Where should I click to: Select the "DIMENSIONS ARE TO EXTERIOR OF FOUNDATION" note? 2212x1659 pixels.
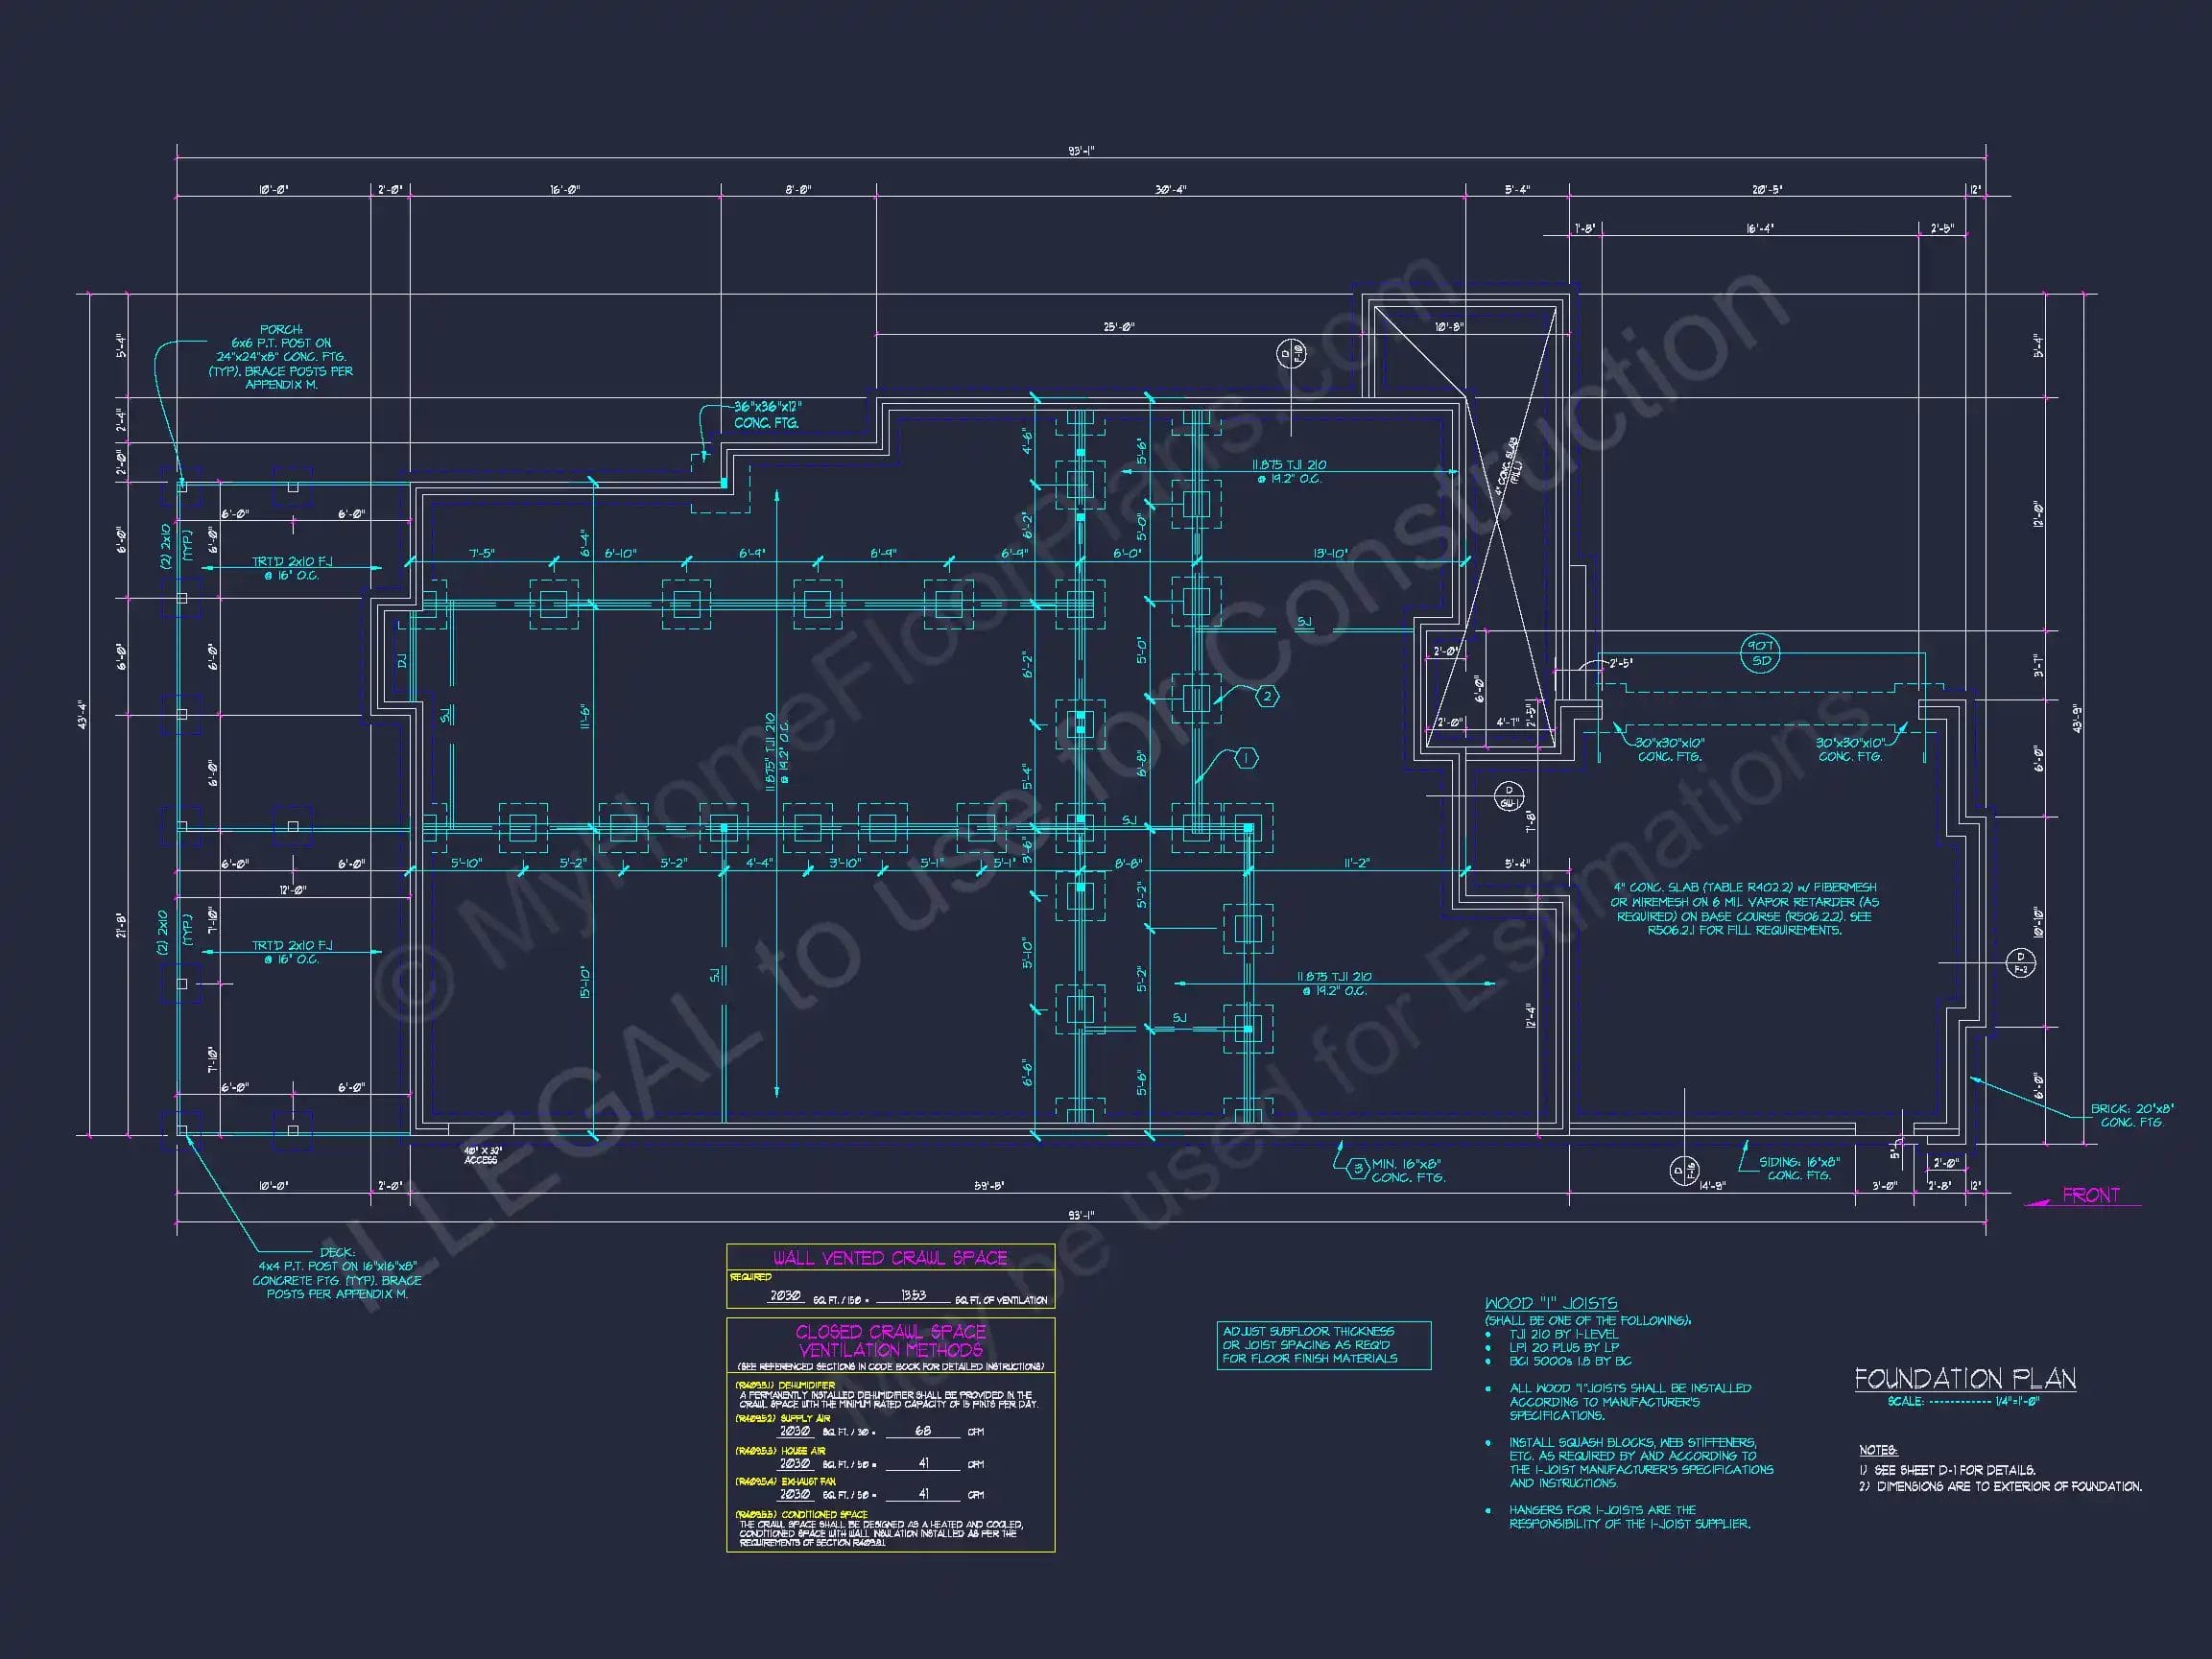tap(2001, 1487)
